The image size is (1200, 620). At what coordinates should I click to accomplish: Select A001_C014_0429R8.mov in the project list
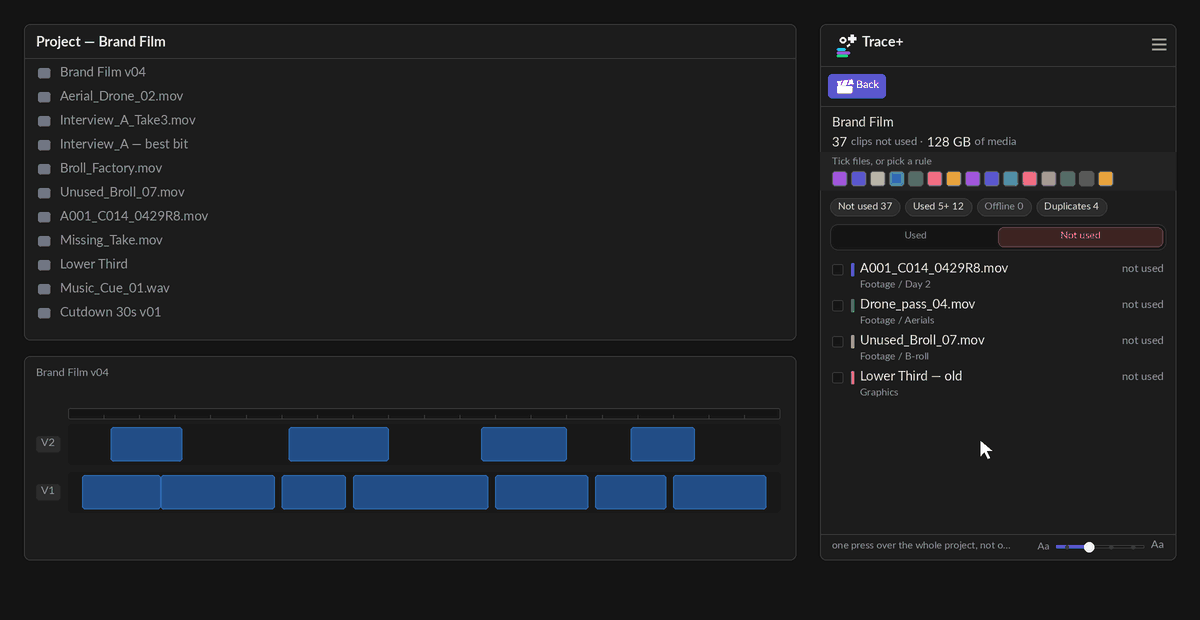(134, 216)
